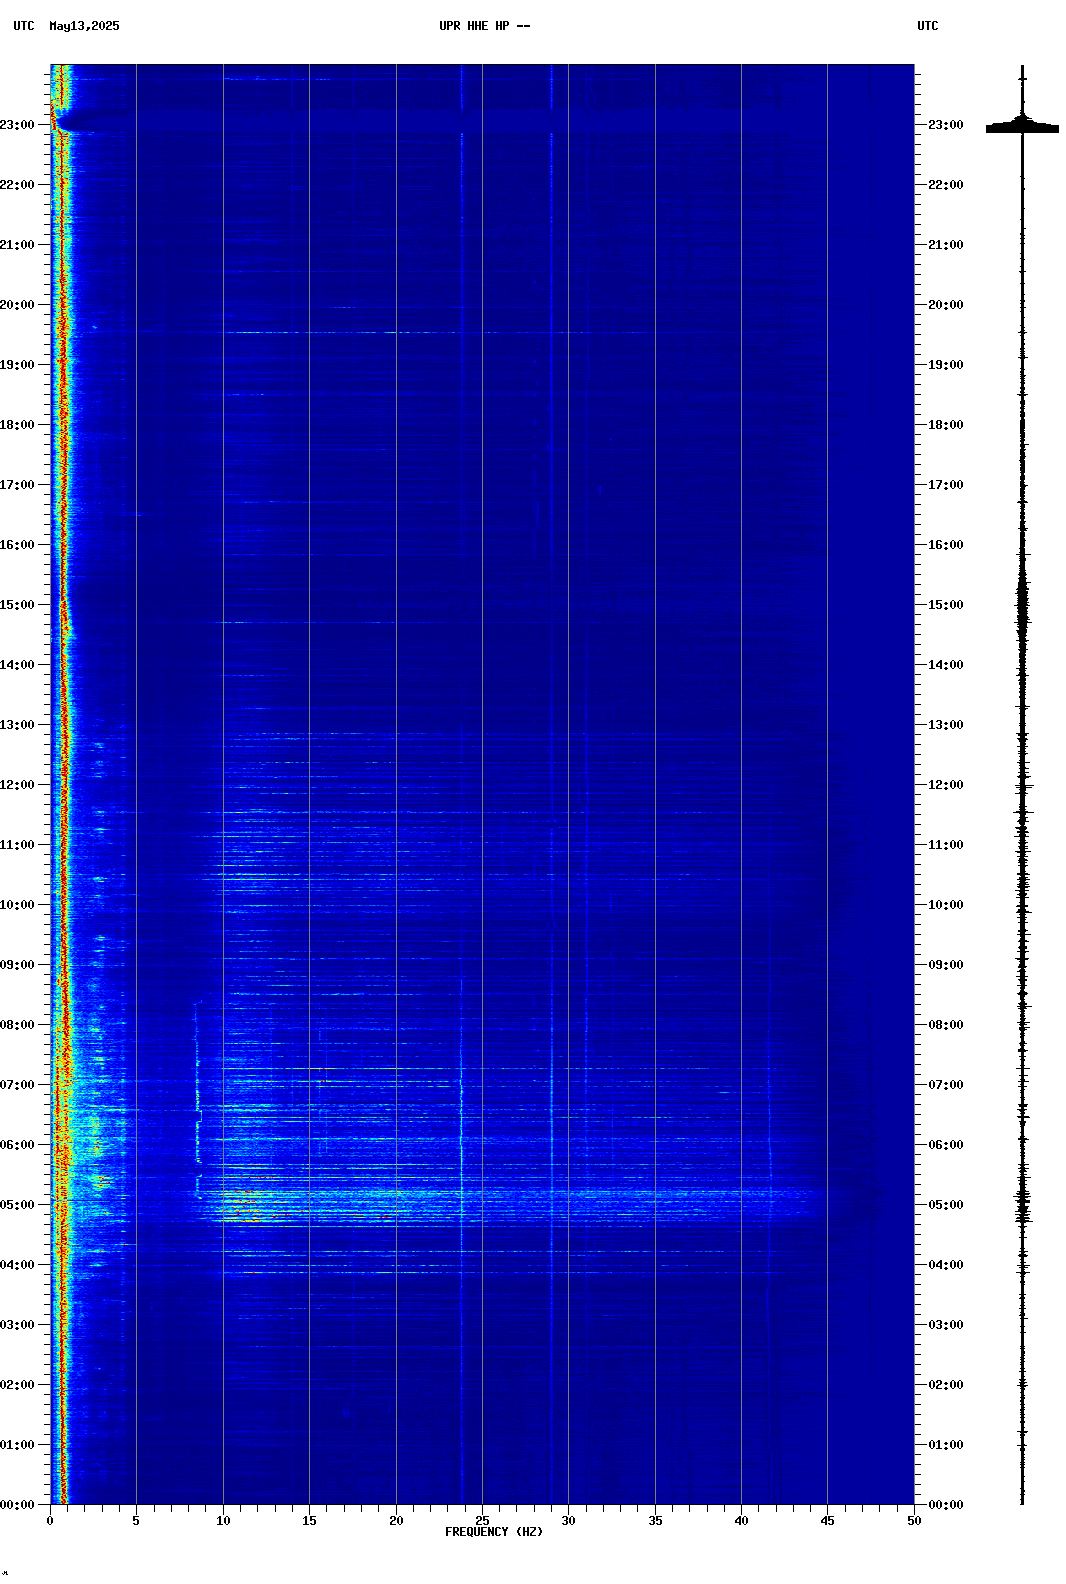Click the 21:00 label on the right time axis
This screenshot has height=1584, width=1066.
pyautogui.click(x=946, y=245)
